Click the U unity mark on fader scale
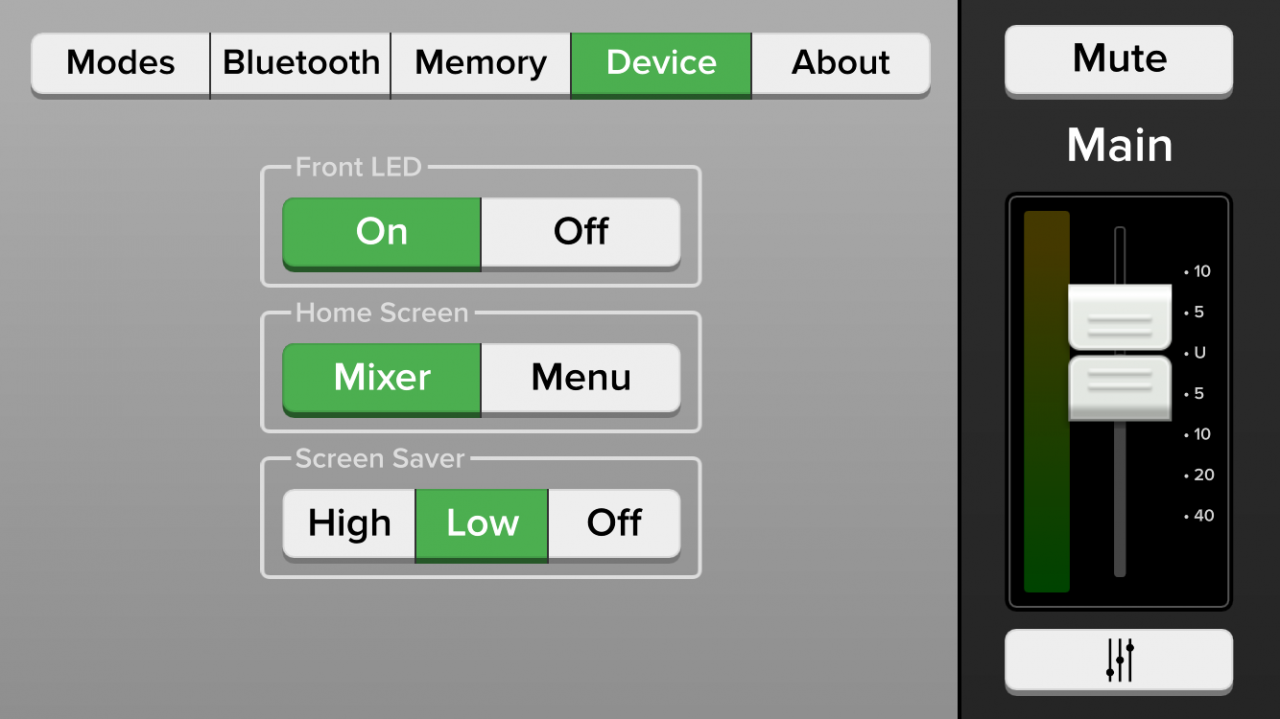Image resolution: width=1280 pixels, height=719 pixels. coord(1199,353)
